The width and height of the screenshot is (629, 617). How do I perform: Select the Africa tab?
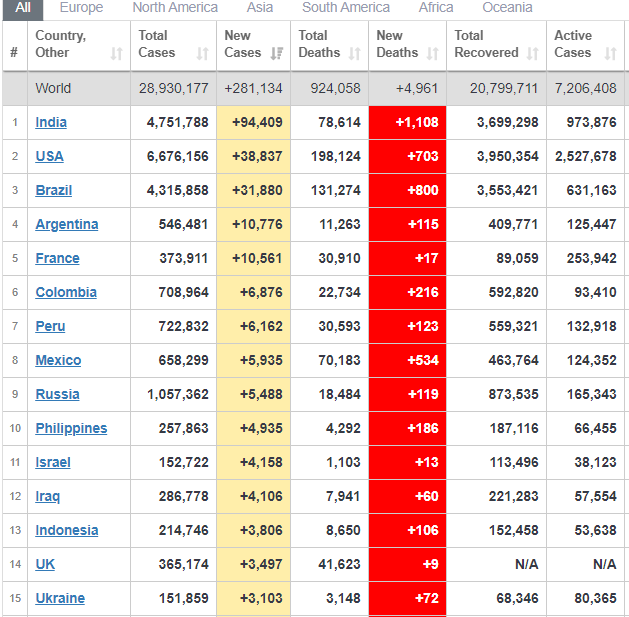click(x=436, y=8)
